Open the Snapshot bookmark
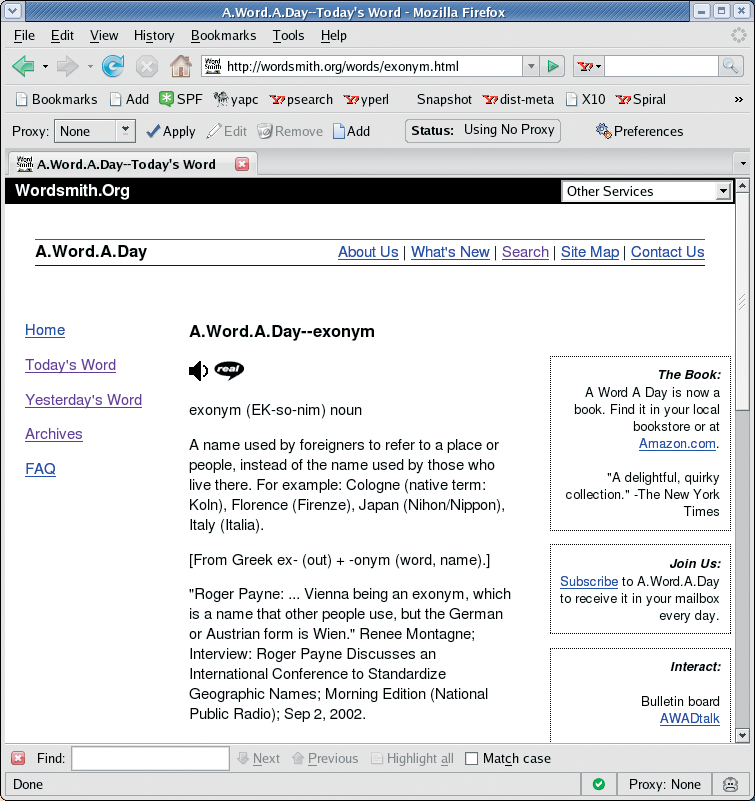The width and height of the screenshot is (755, 801). tap(444, 99)
